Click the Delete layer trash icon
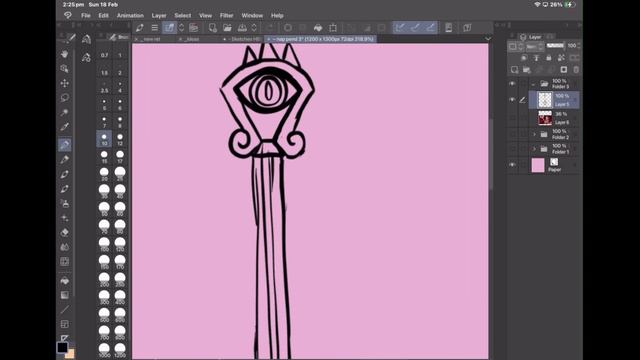 pyautogui.click(x=576, y=70)
